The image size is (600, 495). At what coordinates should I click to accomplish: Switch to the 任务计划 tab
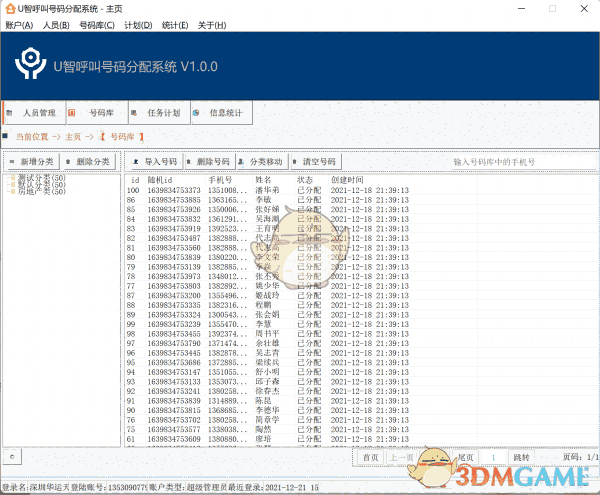[x=160, y=113]
